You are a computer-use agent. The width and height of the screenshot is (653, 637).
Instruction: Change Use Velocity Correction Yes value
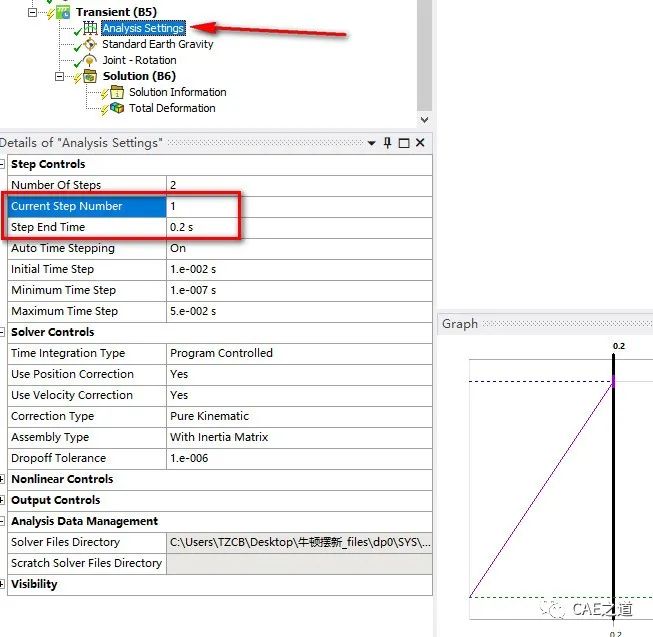[x=299, y=395]
